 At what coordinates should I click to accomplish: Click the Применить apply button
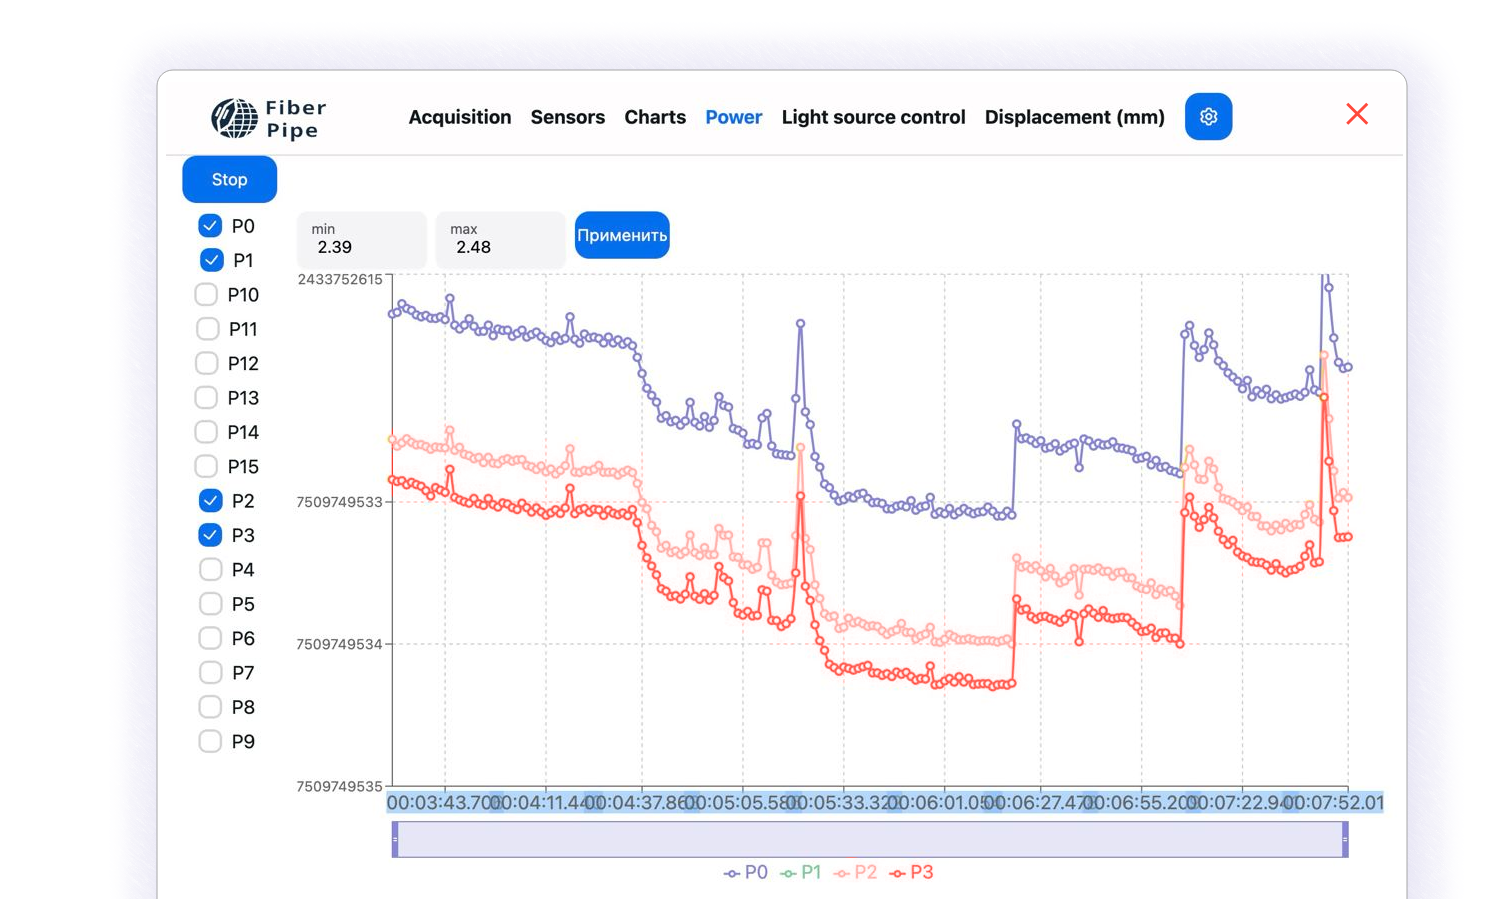[621, 235]
